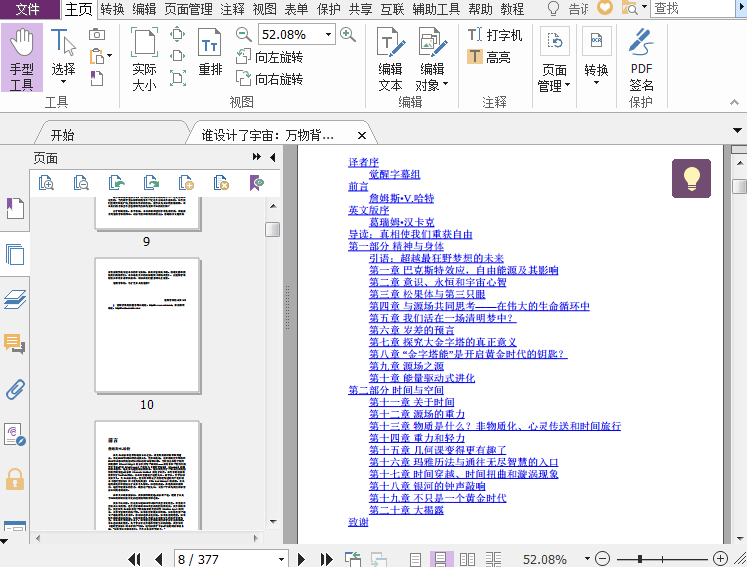Collapse the ribbon with the arrow

(734, 102)
